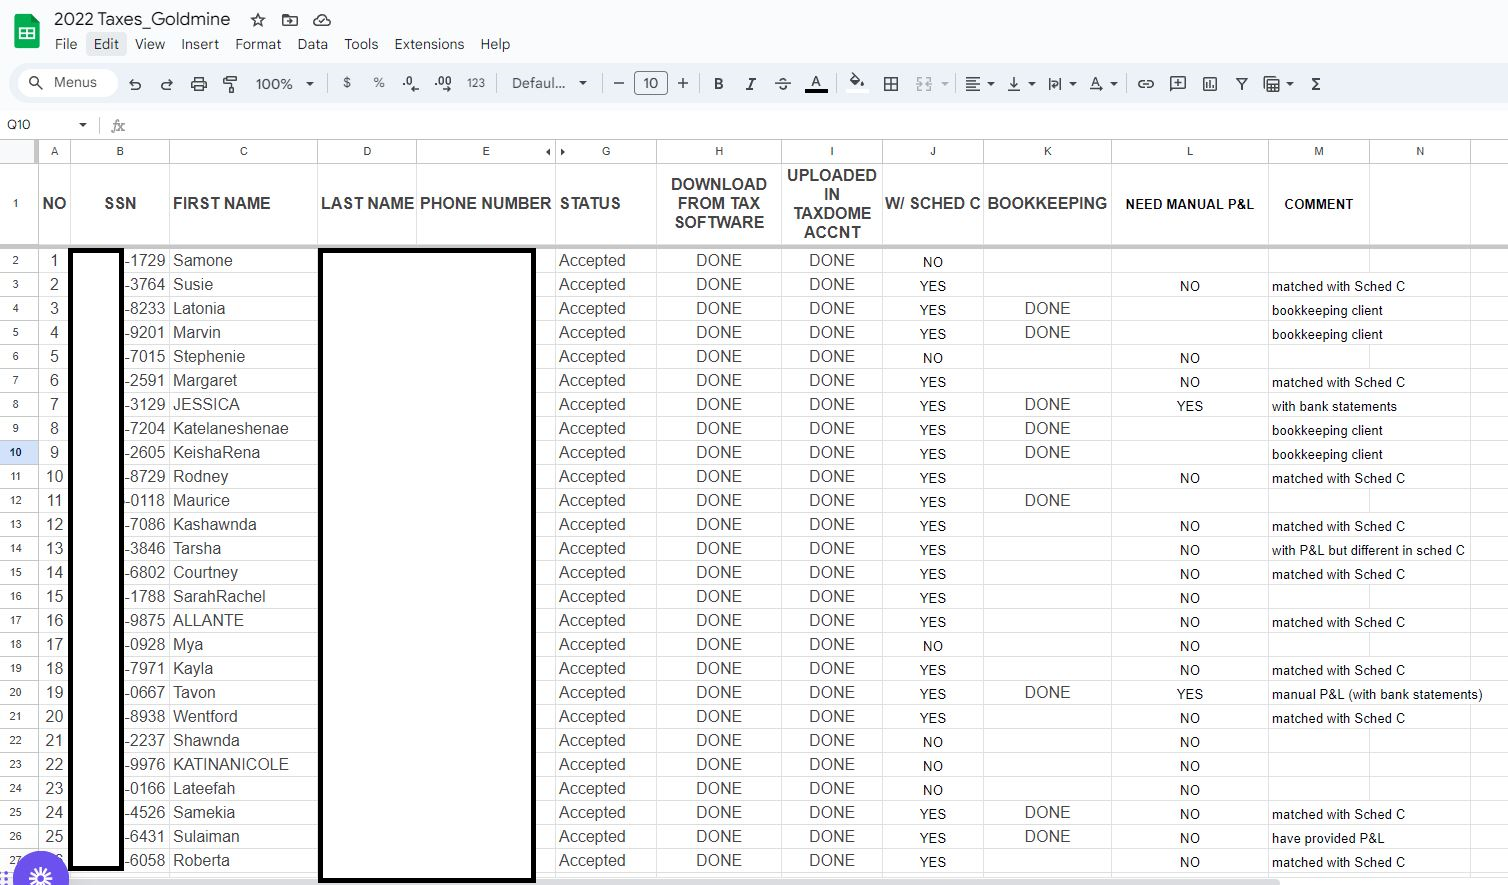Viewport: 1508px width, 885px height.
Task: Insert a chart
Action: tap(1210, 84)
